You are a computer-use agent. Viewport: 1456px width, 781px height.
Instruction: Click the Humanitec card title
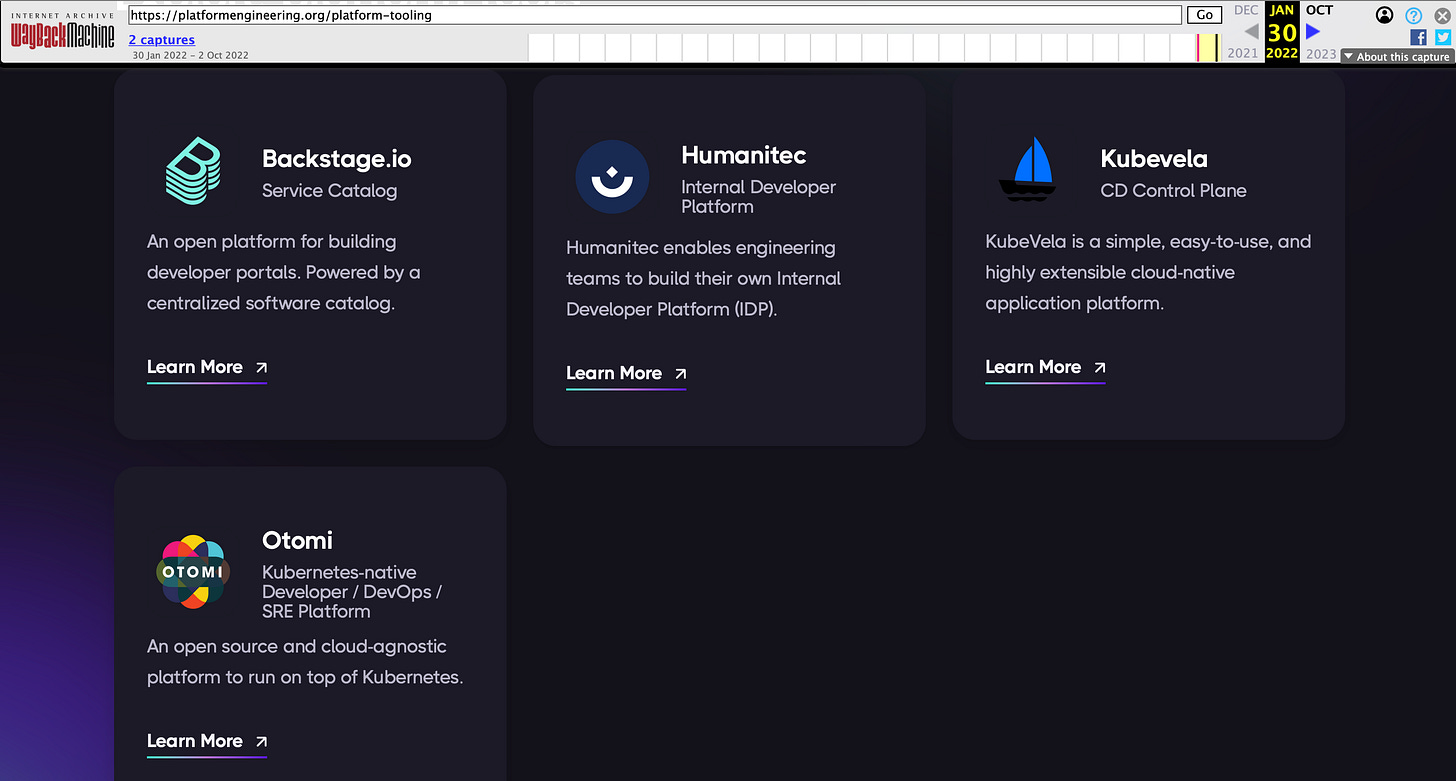(744, 155)
